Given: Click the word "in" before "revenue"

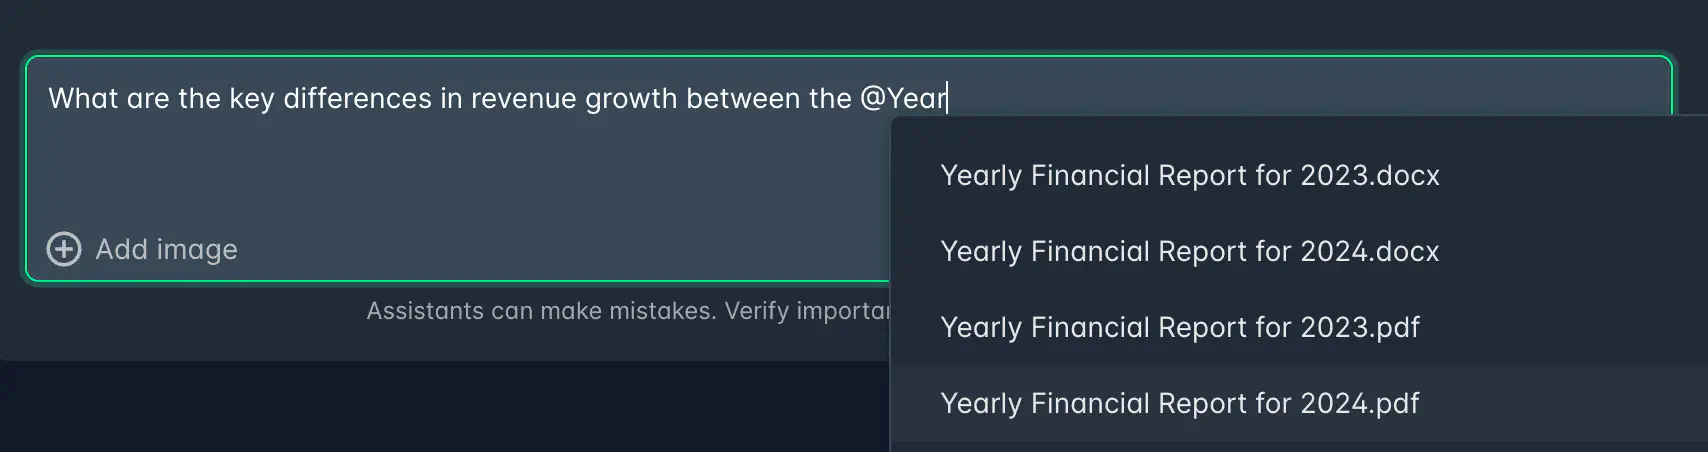Looking at the screenshot, I should coord(451,98).
